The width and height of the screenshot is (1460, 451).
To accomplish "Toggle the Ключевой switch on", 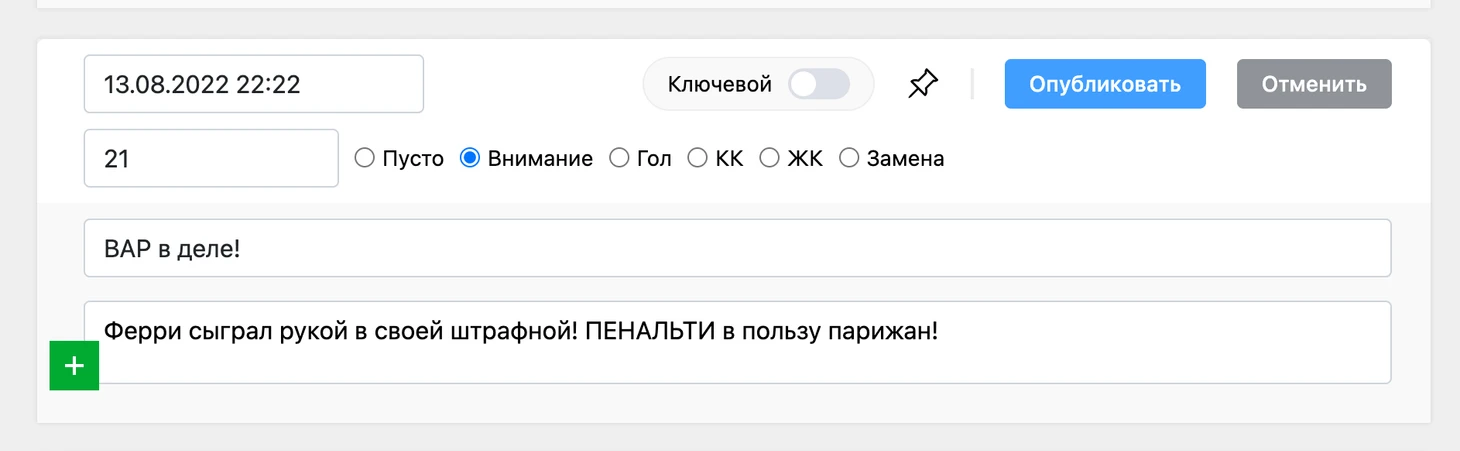I will [x=818, y=84].
